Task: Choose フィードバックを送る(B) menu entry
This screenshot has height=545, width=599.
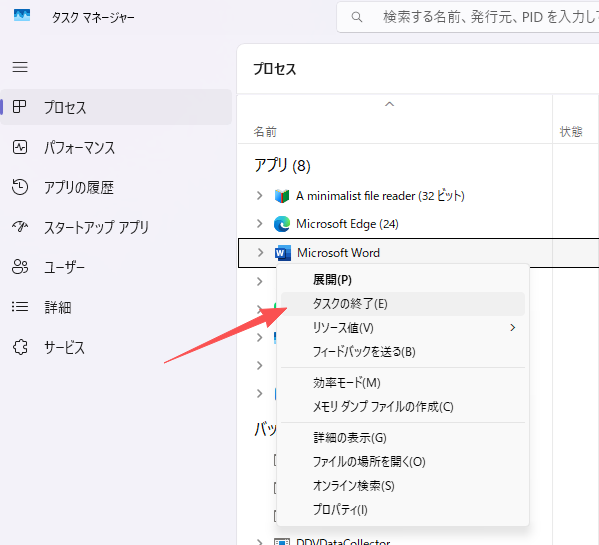Action: pos(403,351)
